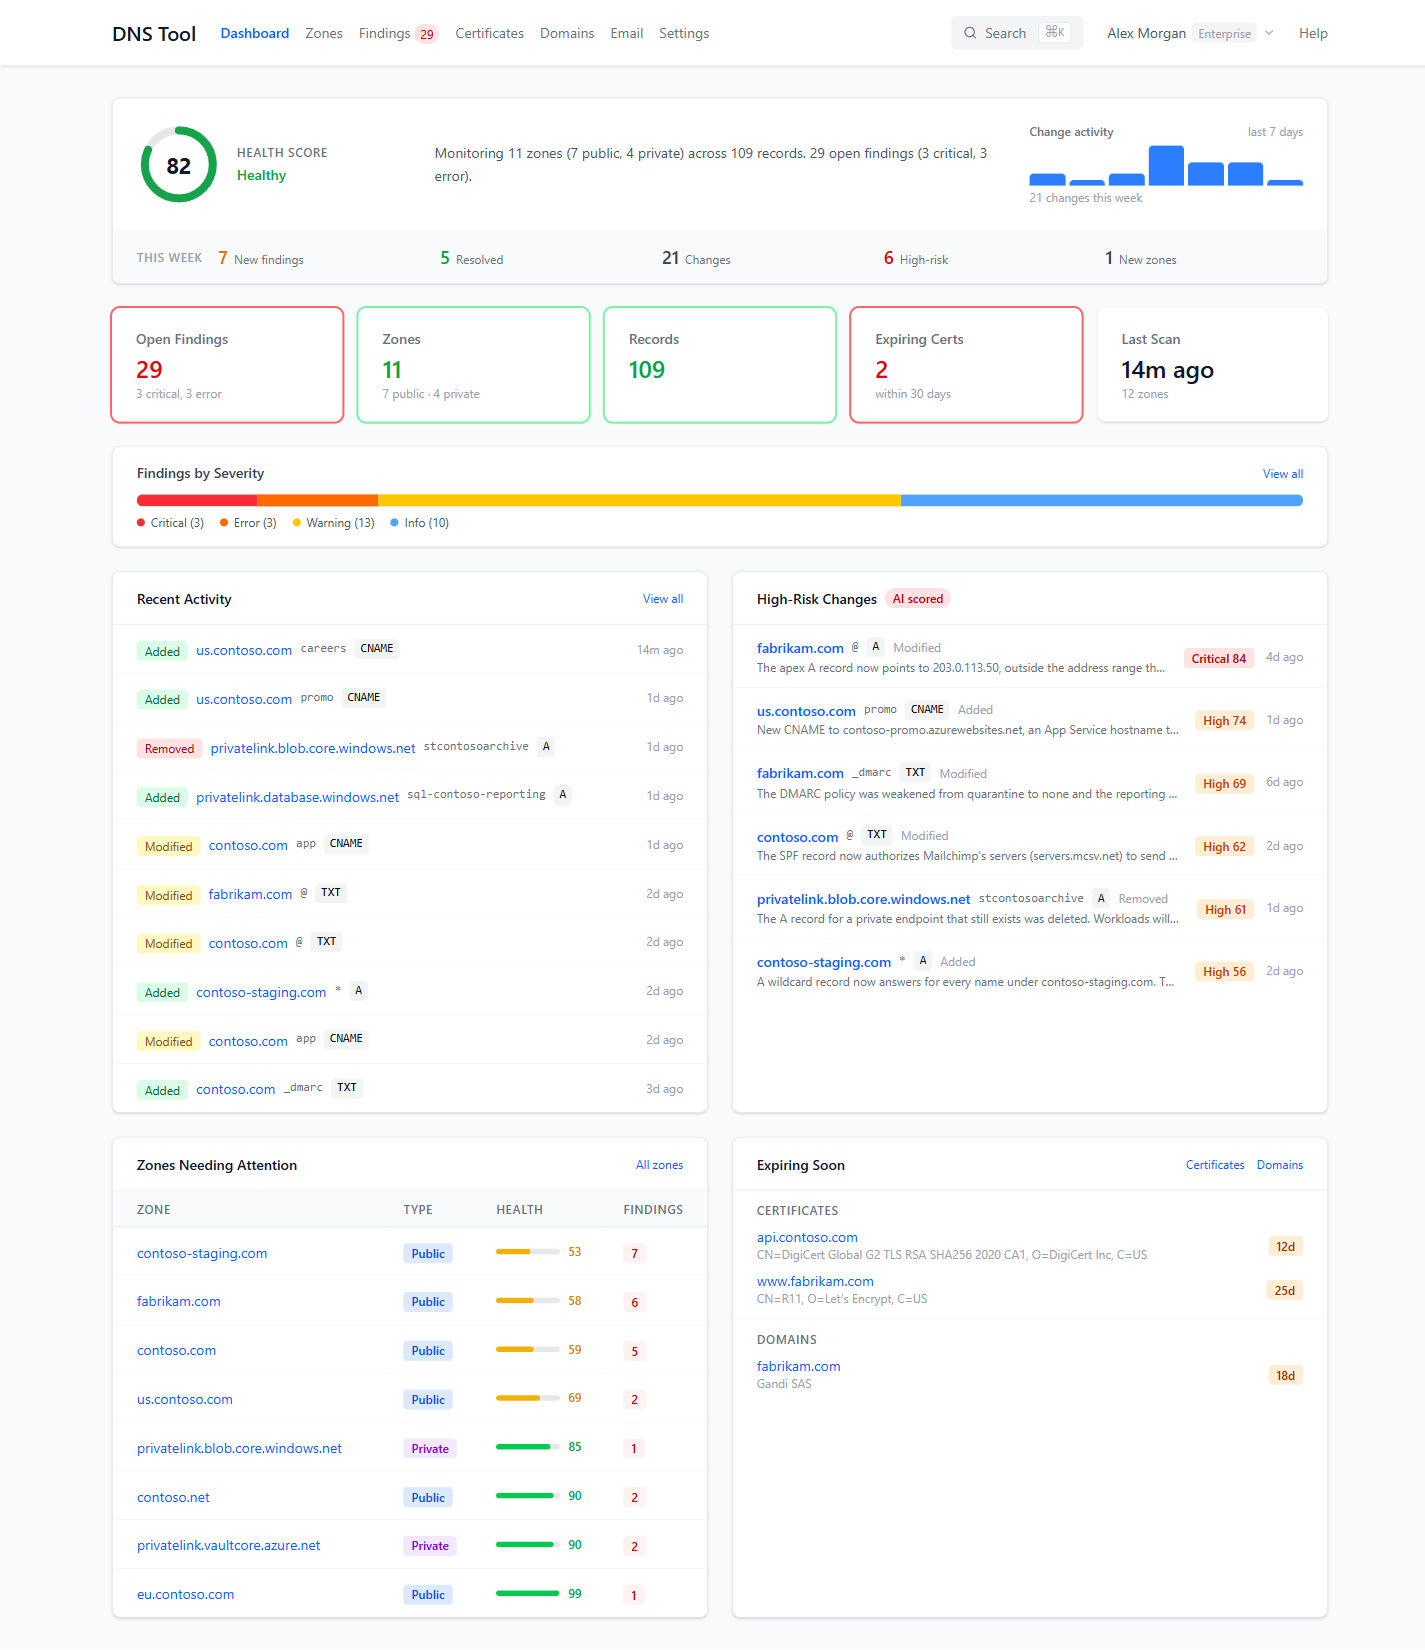Click View all in Findings by Severity
Image resolution: width=1425 pixels, height=1650 pixels.
pos(1283,474)
